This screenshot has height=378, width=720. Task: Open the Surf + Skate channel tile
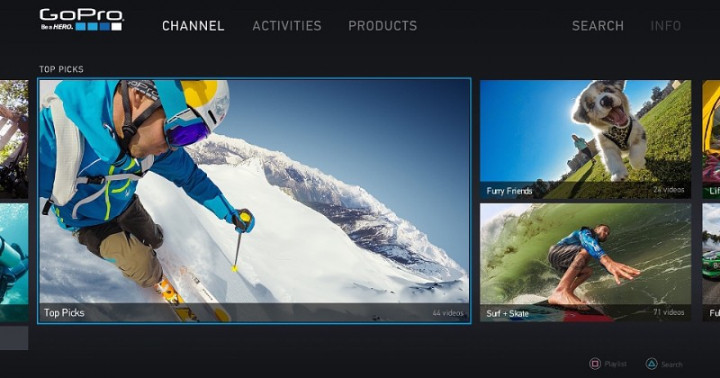click(x=585, y=262)
